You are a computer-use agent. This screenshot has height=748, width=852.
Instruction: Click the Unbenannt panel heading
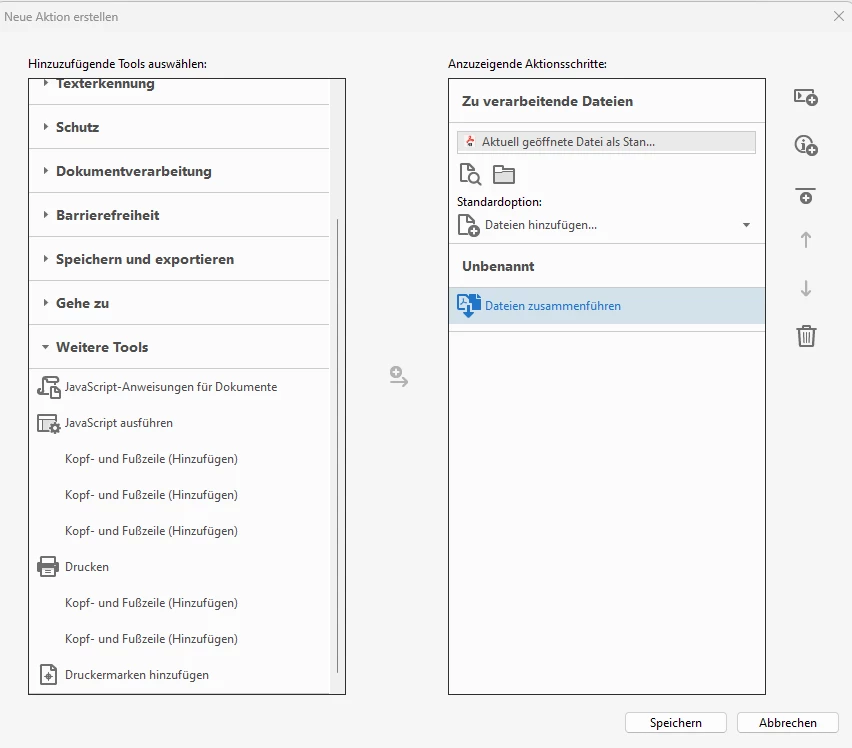[498, 266]
